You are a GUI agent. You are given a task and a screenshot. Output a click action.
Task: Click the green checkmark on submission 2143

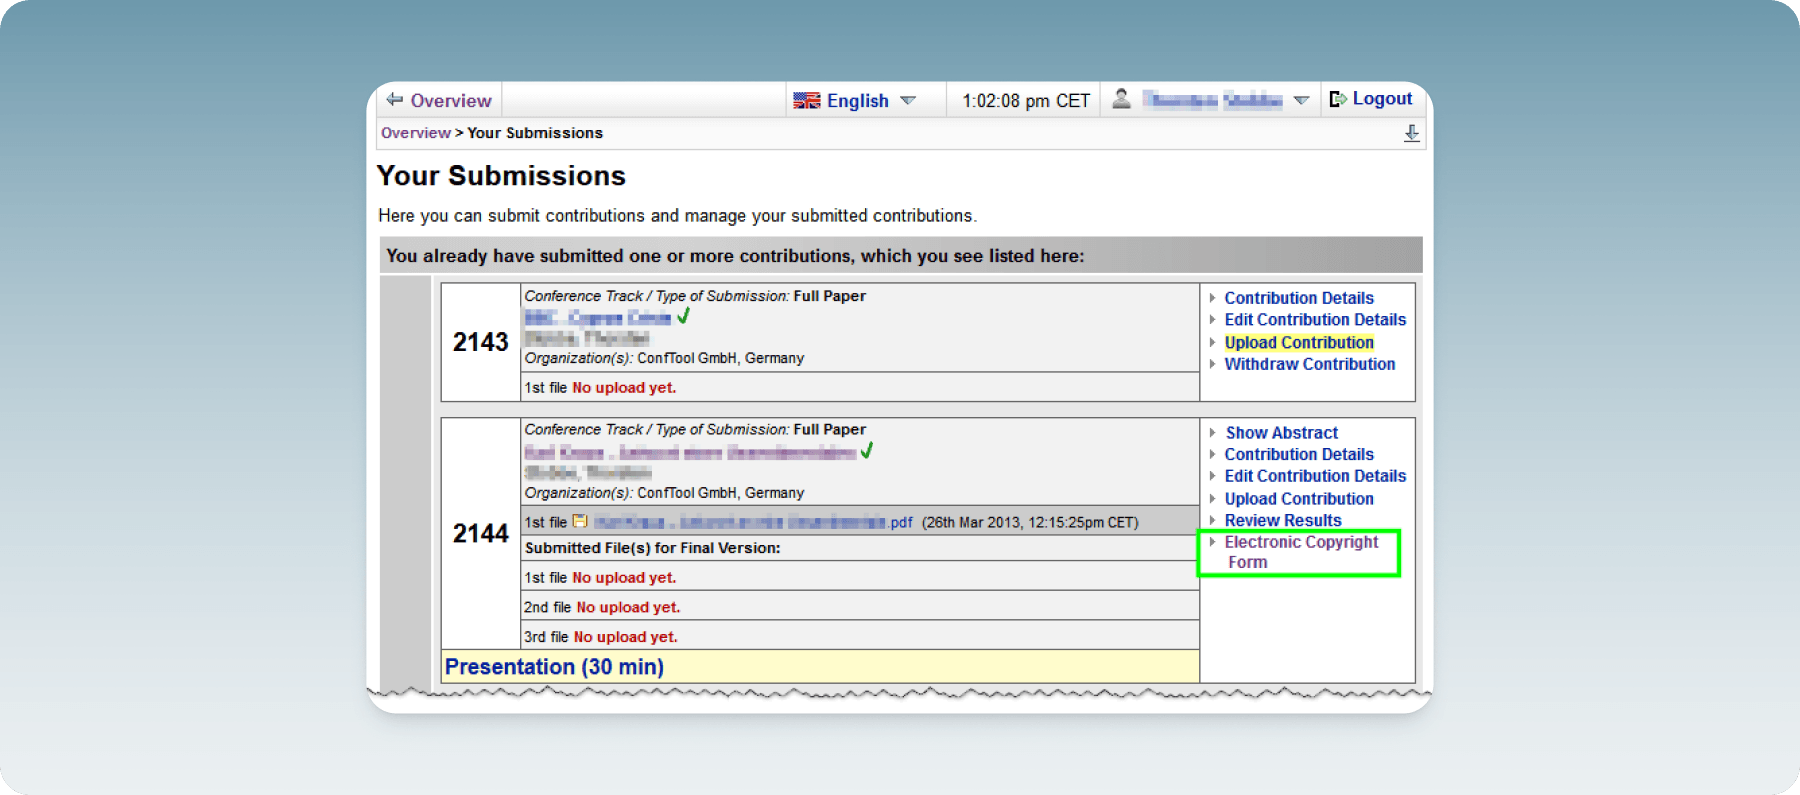pyautogui.click(x=683, y=316)
